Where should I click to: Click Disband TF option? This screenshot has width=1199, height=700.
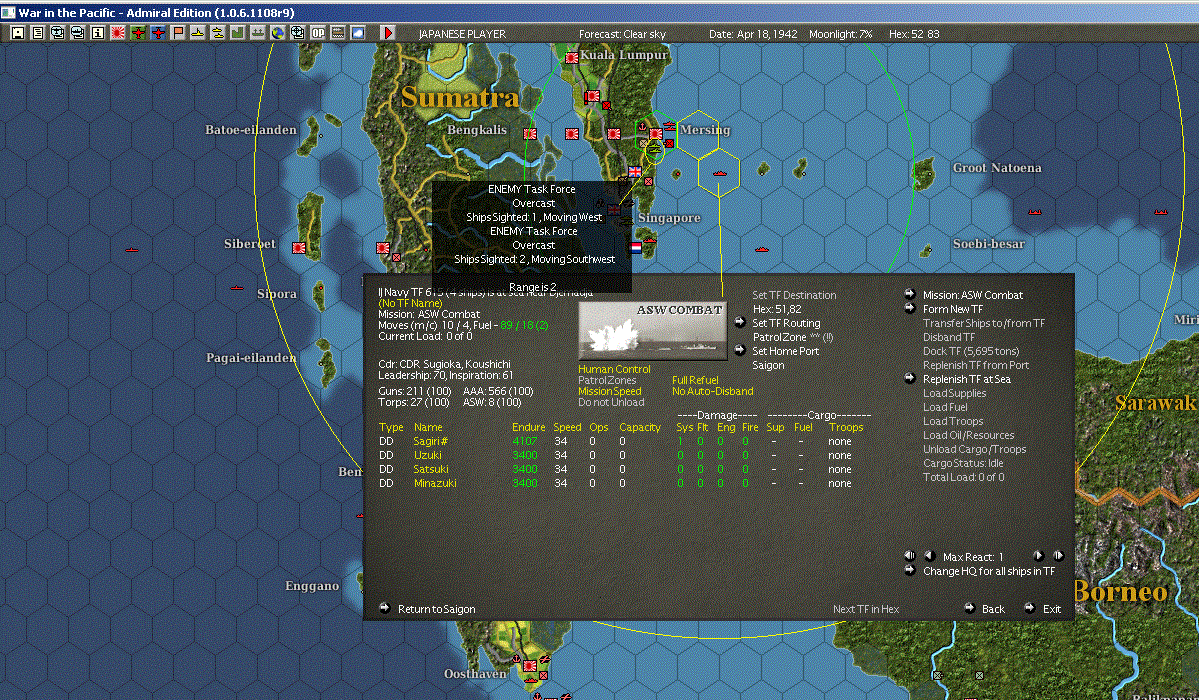[x=948, y=337]
